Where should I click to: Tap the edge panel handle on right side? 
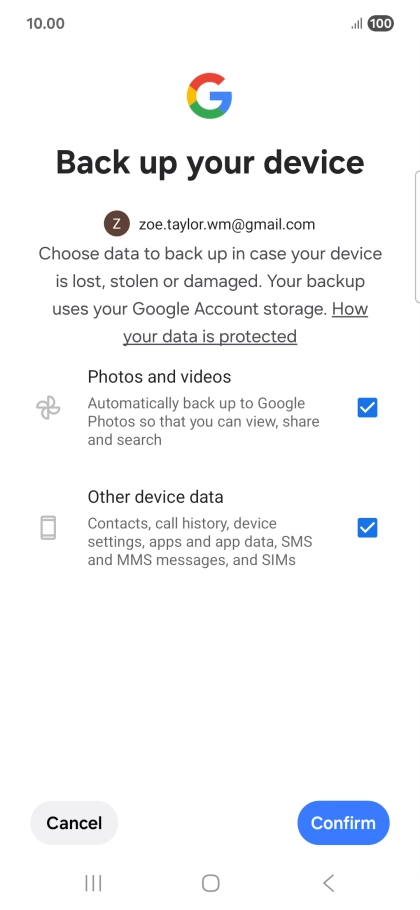(417, 237)
